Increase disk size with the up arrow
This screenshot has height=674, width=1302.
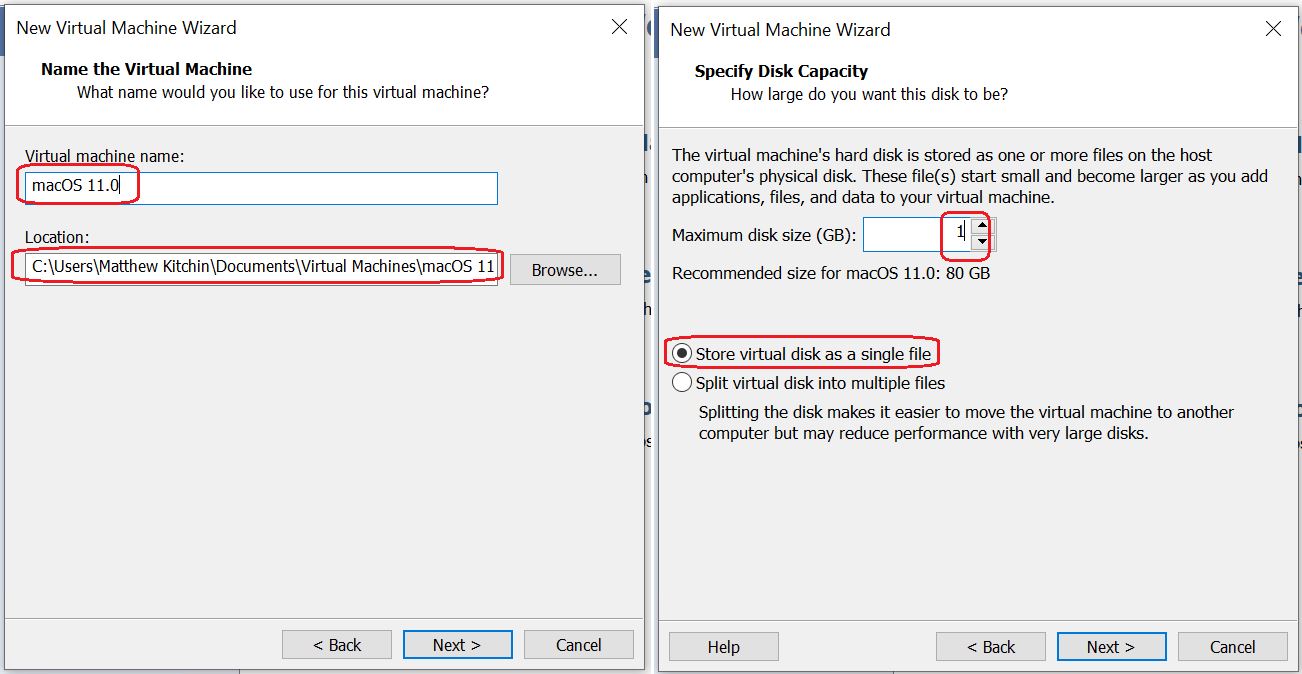(981, 226)
